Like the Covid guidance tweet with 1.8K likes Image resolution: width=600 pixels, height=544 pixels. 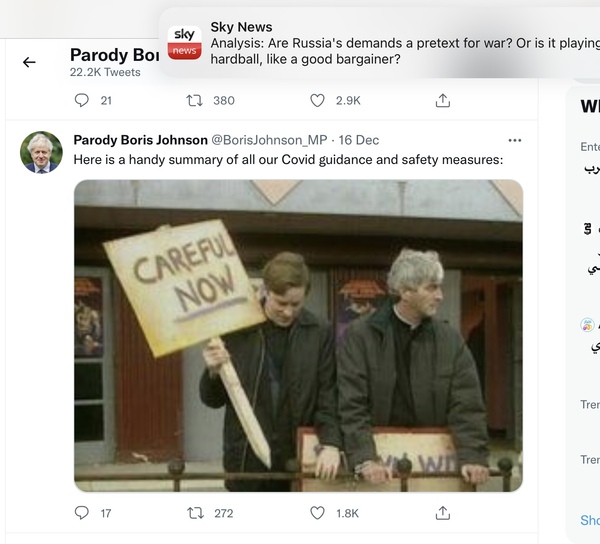tap(317, 513)
